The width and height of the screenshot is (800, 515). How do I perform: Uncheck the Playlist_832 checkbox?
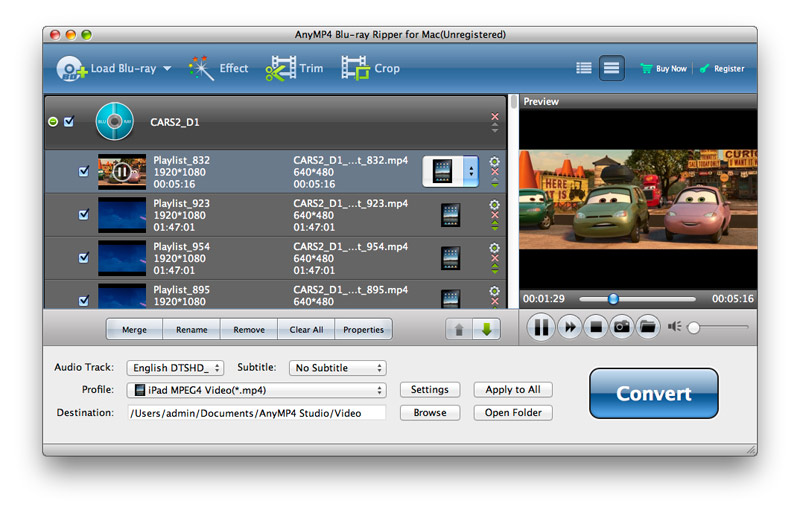point(84,171)
